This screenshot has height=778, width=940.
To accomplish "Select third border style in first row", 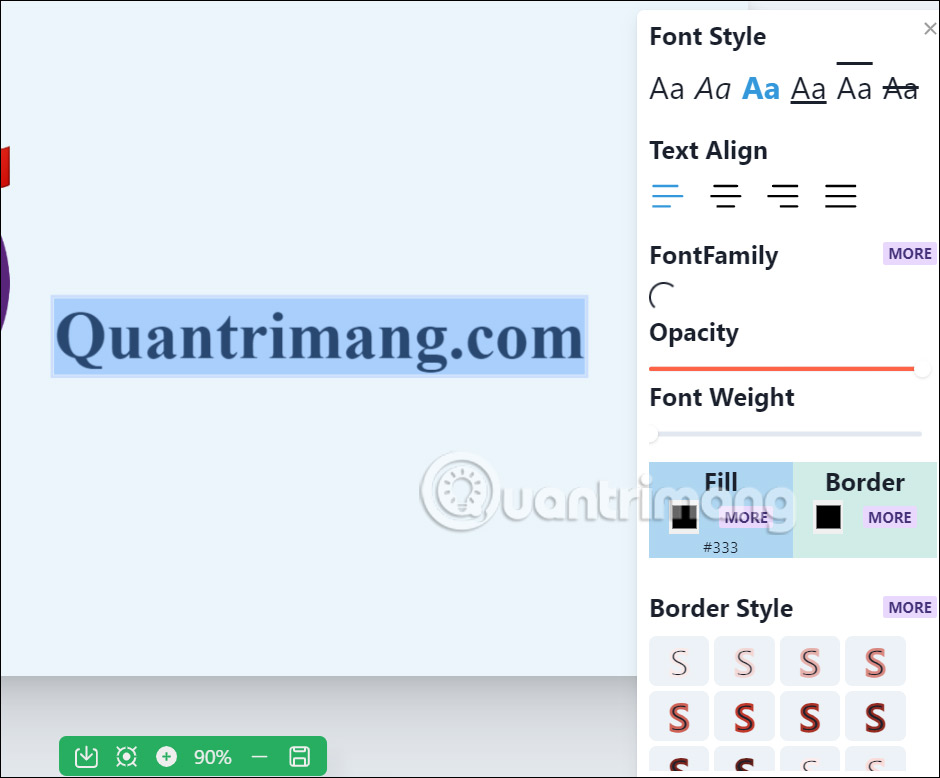I will (x=810, y=661).
